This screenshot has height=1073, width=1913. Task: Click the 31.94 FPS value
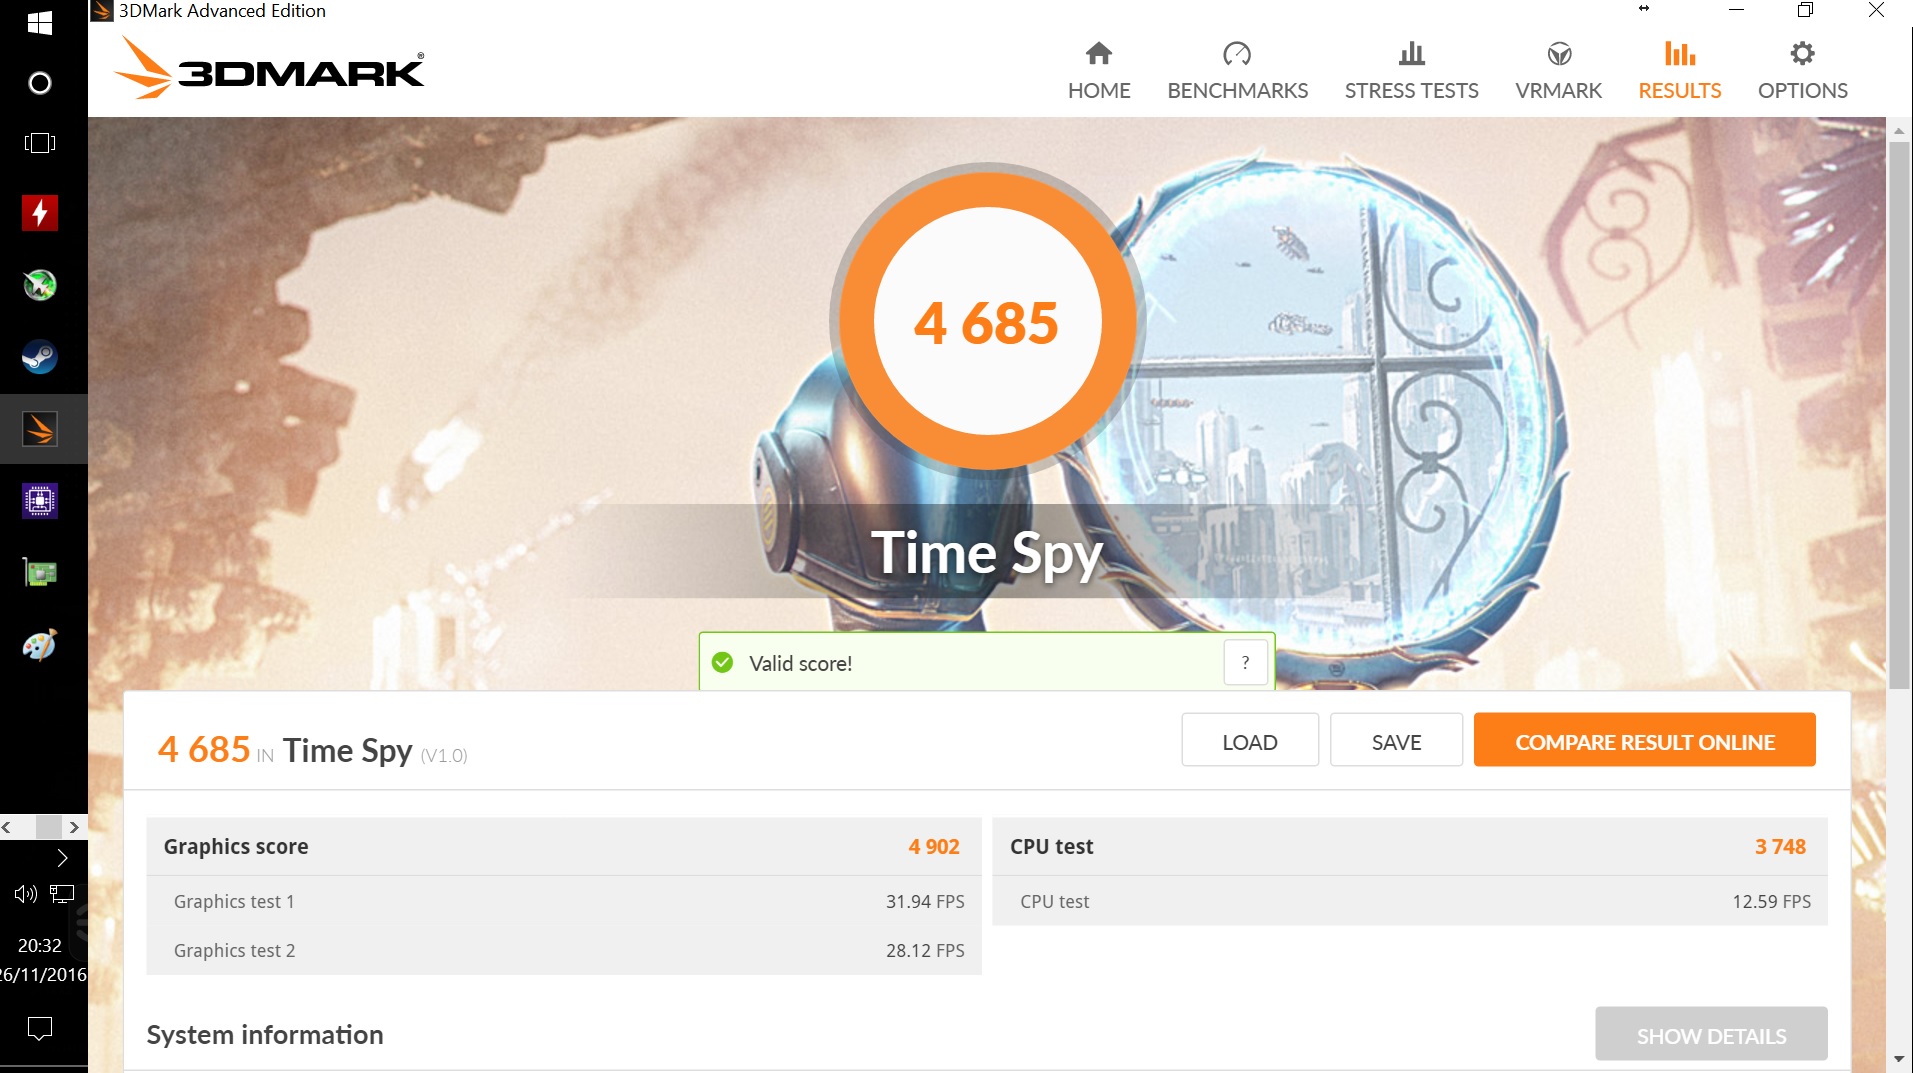click(x=925, y=901)
